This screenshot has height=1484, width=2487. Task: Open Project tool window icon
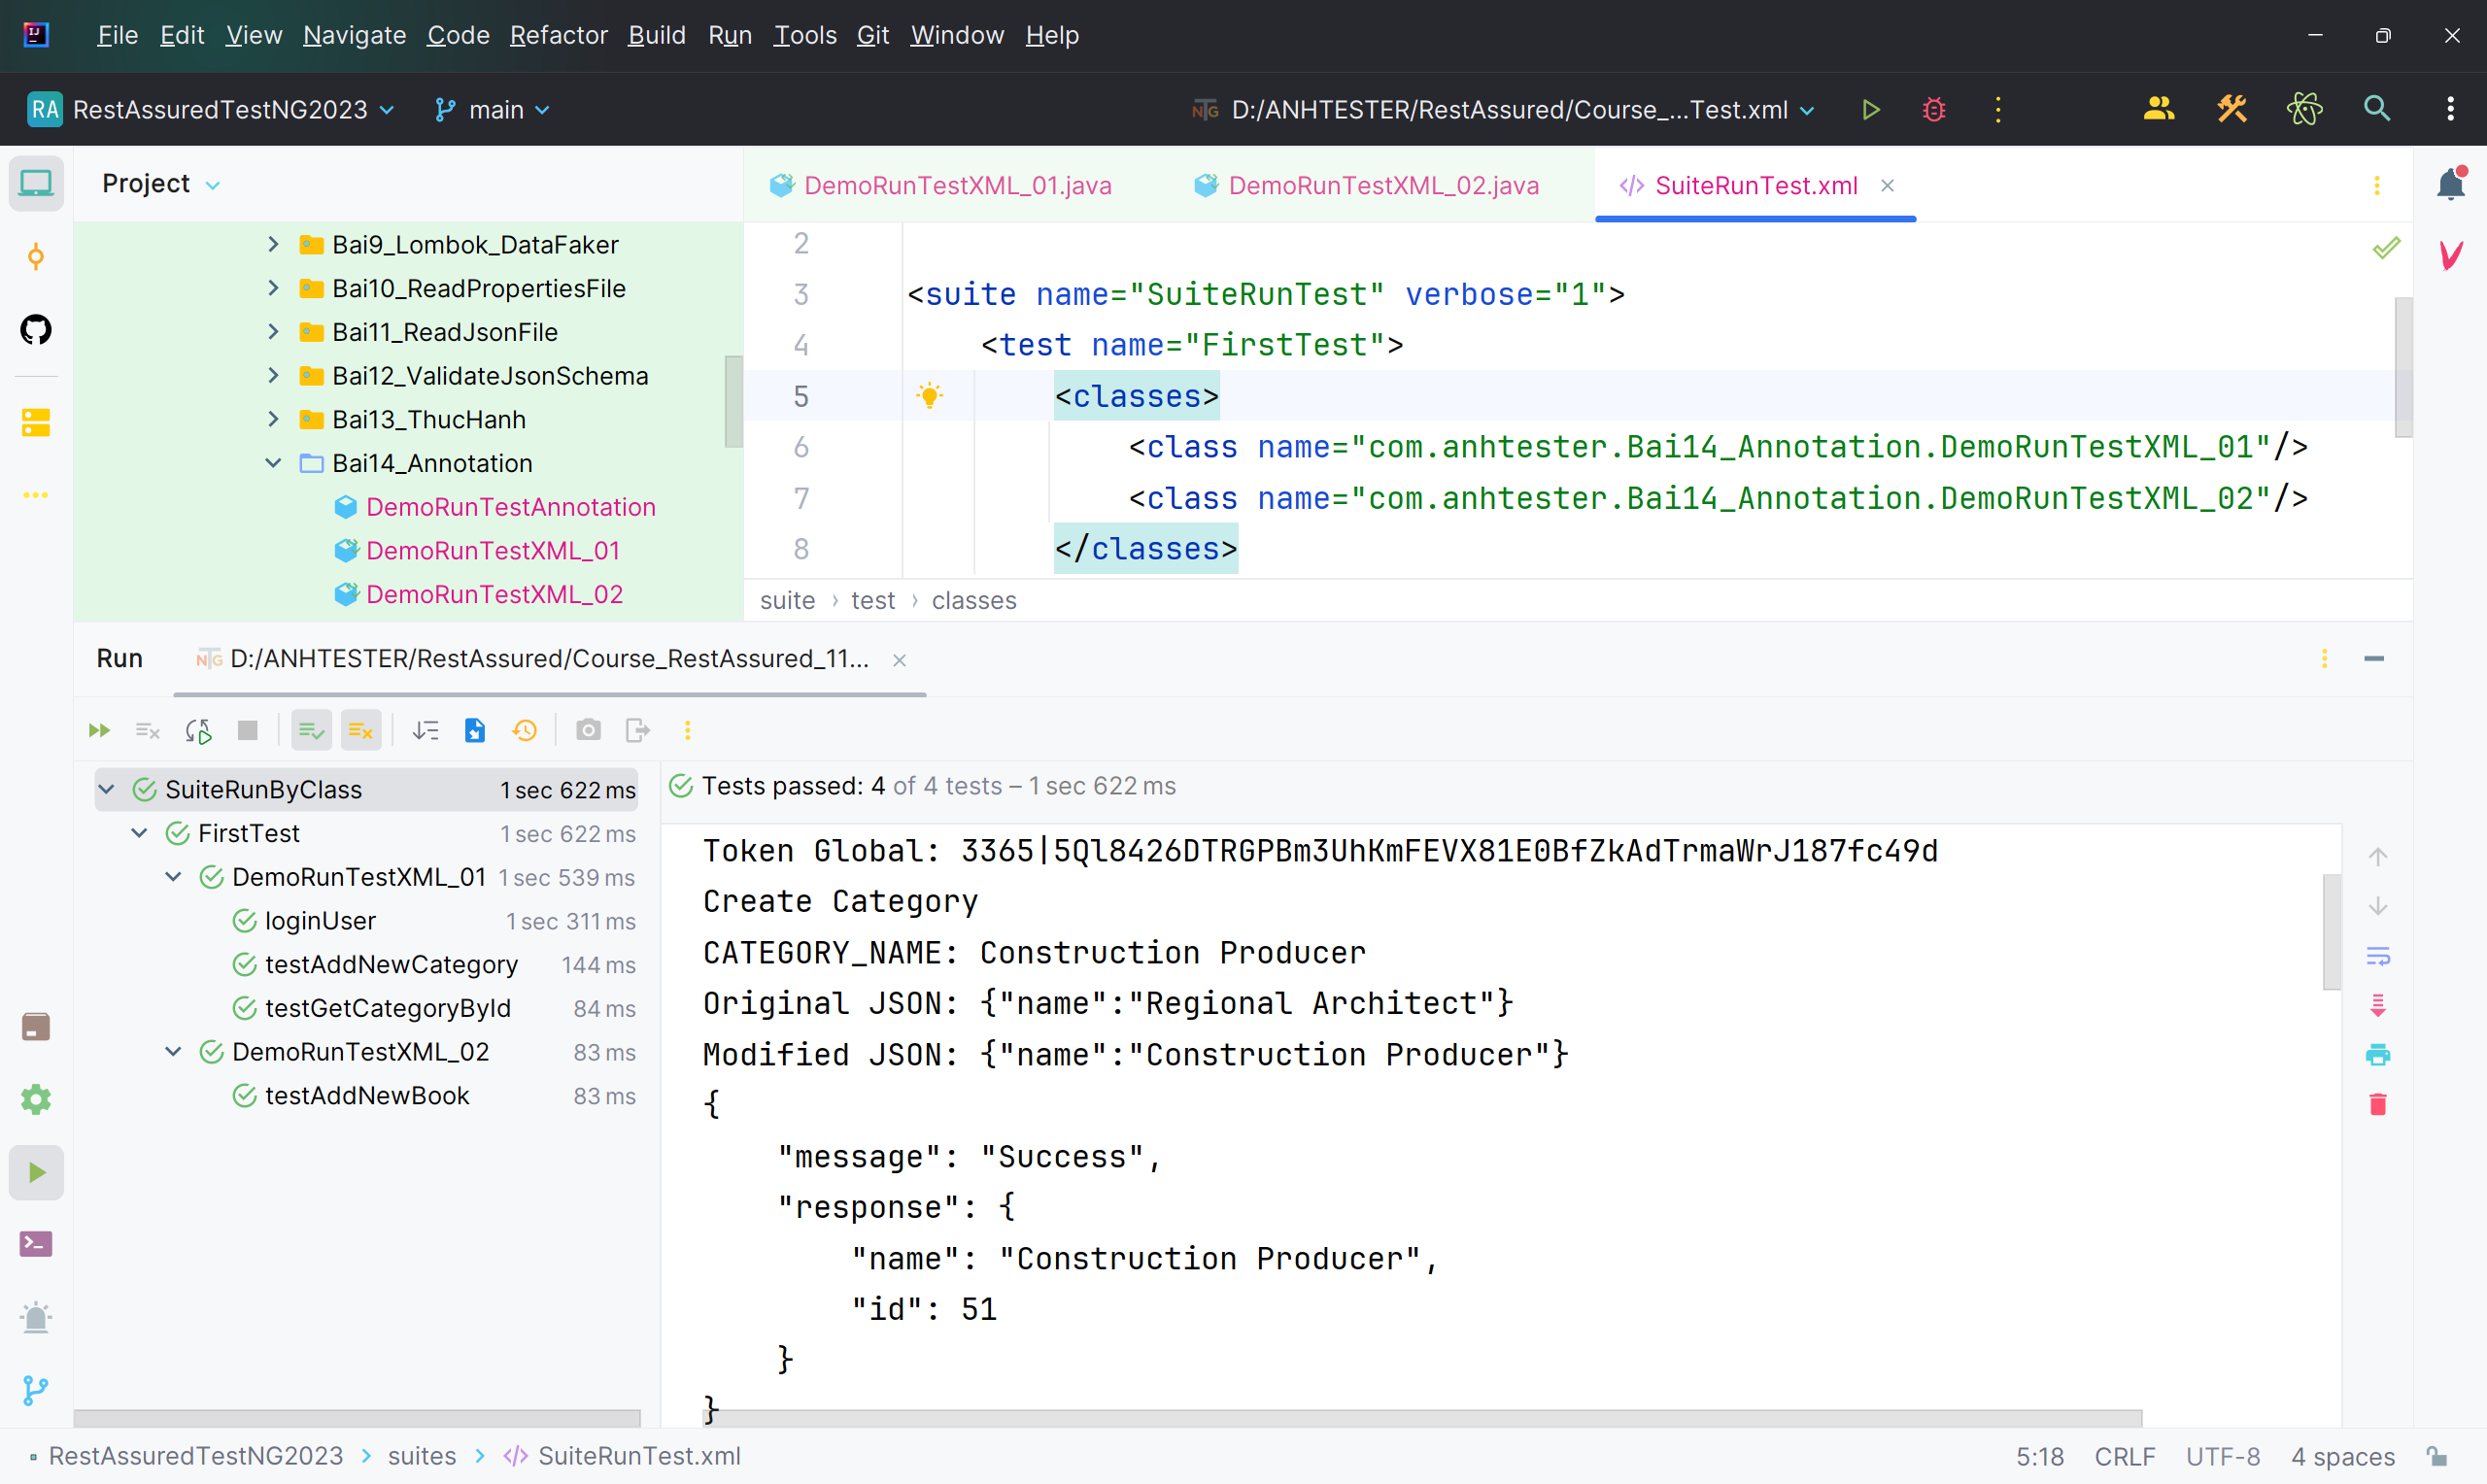36,184
